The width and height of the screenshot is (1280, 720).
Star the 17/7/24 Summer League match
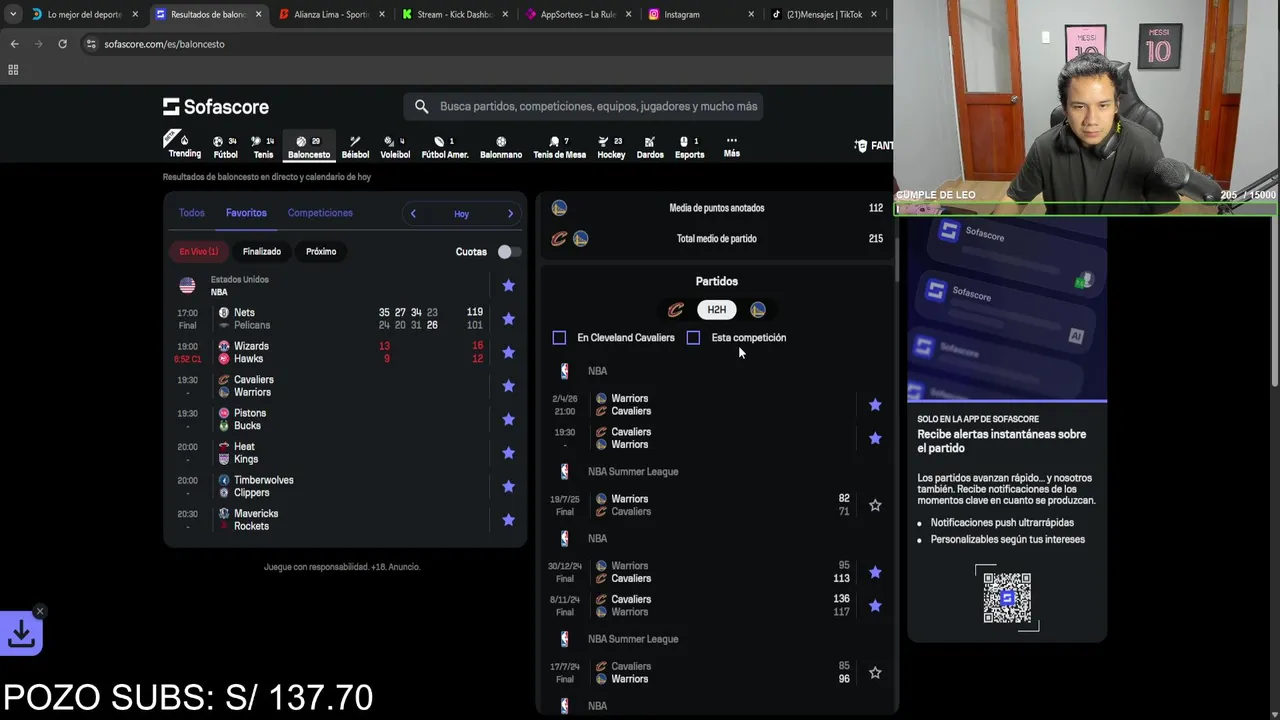click(875, 673)
